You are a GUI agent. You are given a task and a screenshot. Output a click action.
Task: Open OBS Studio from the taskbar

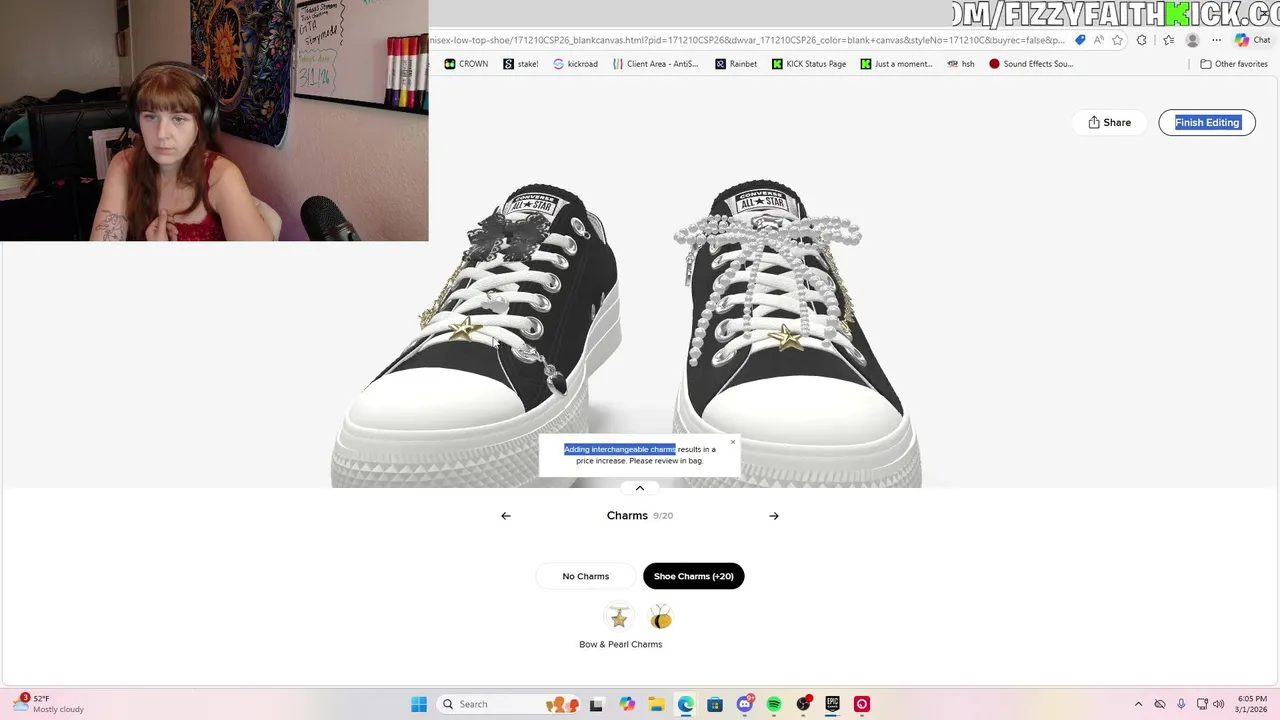point(804,704)
